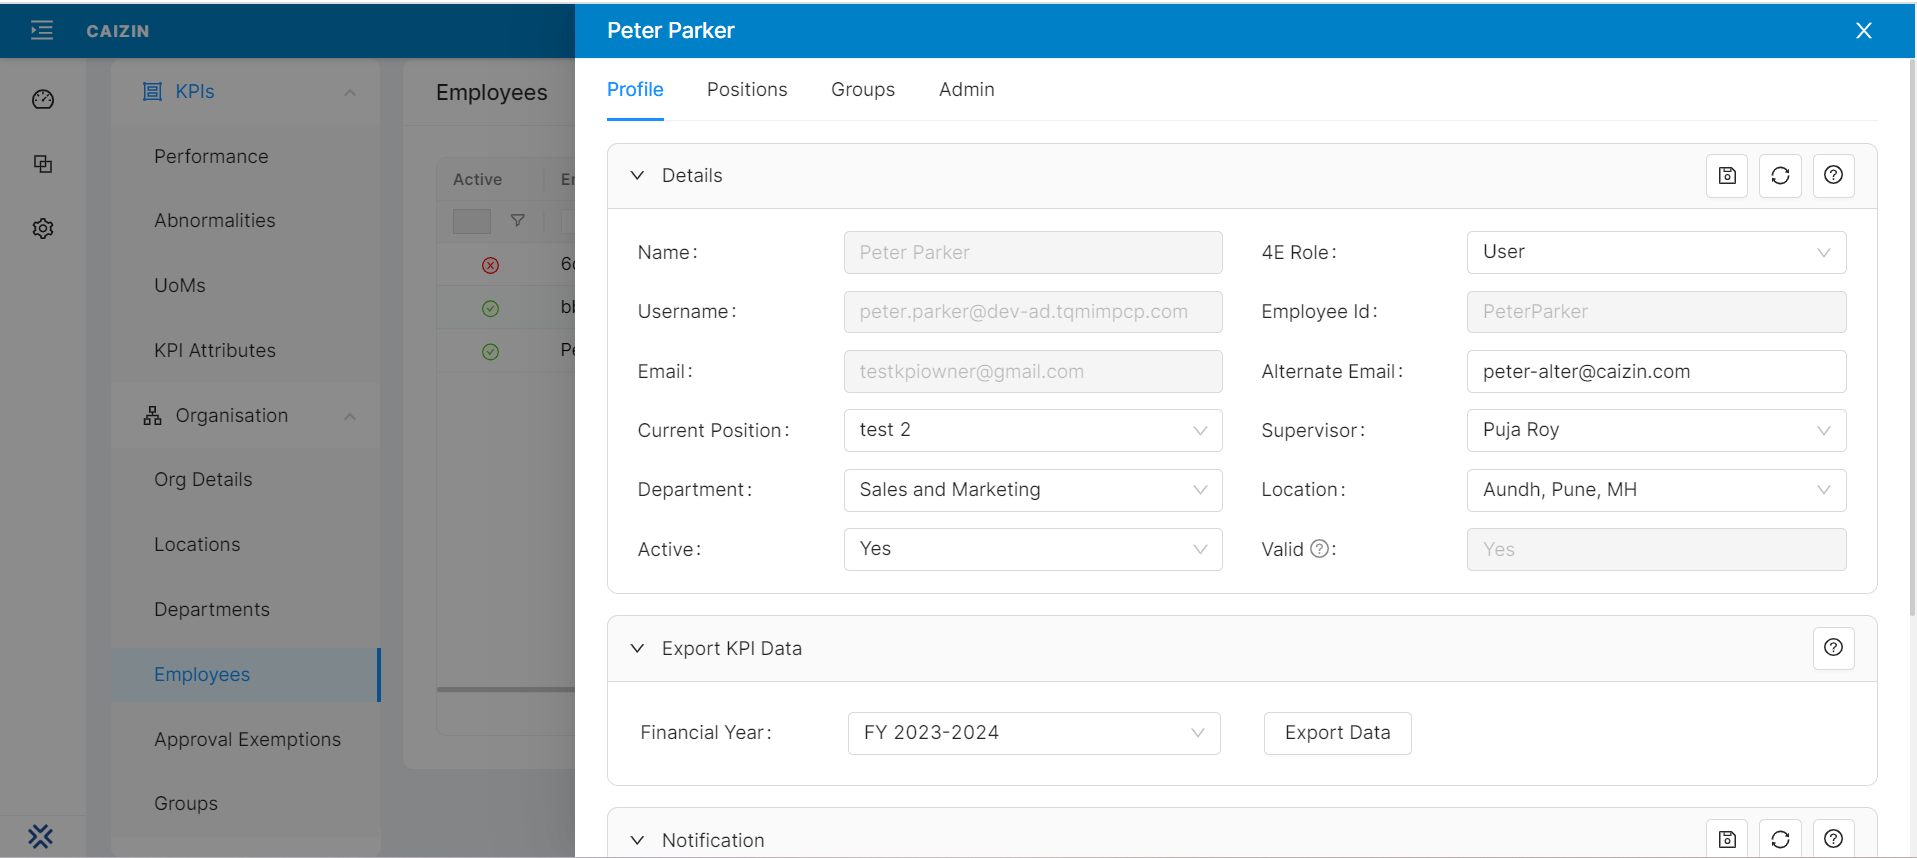The width and height of the screenshot is (1917, 858).
Task: Refresh the Details section
Action: click(1780, 176)
